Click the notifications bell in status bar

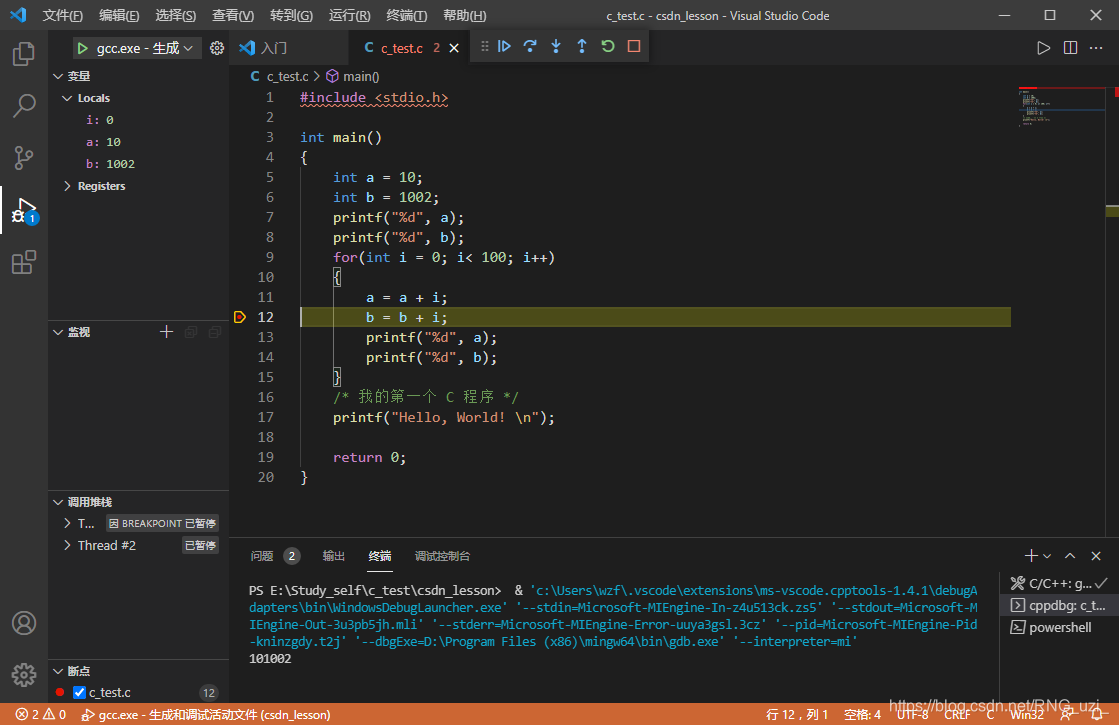[1097, 714]
